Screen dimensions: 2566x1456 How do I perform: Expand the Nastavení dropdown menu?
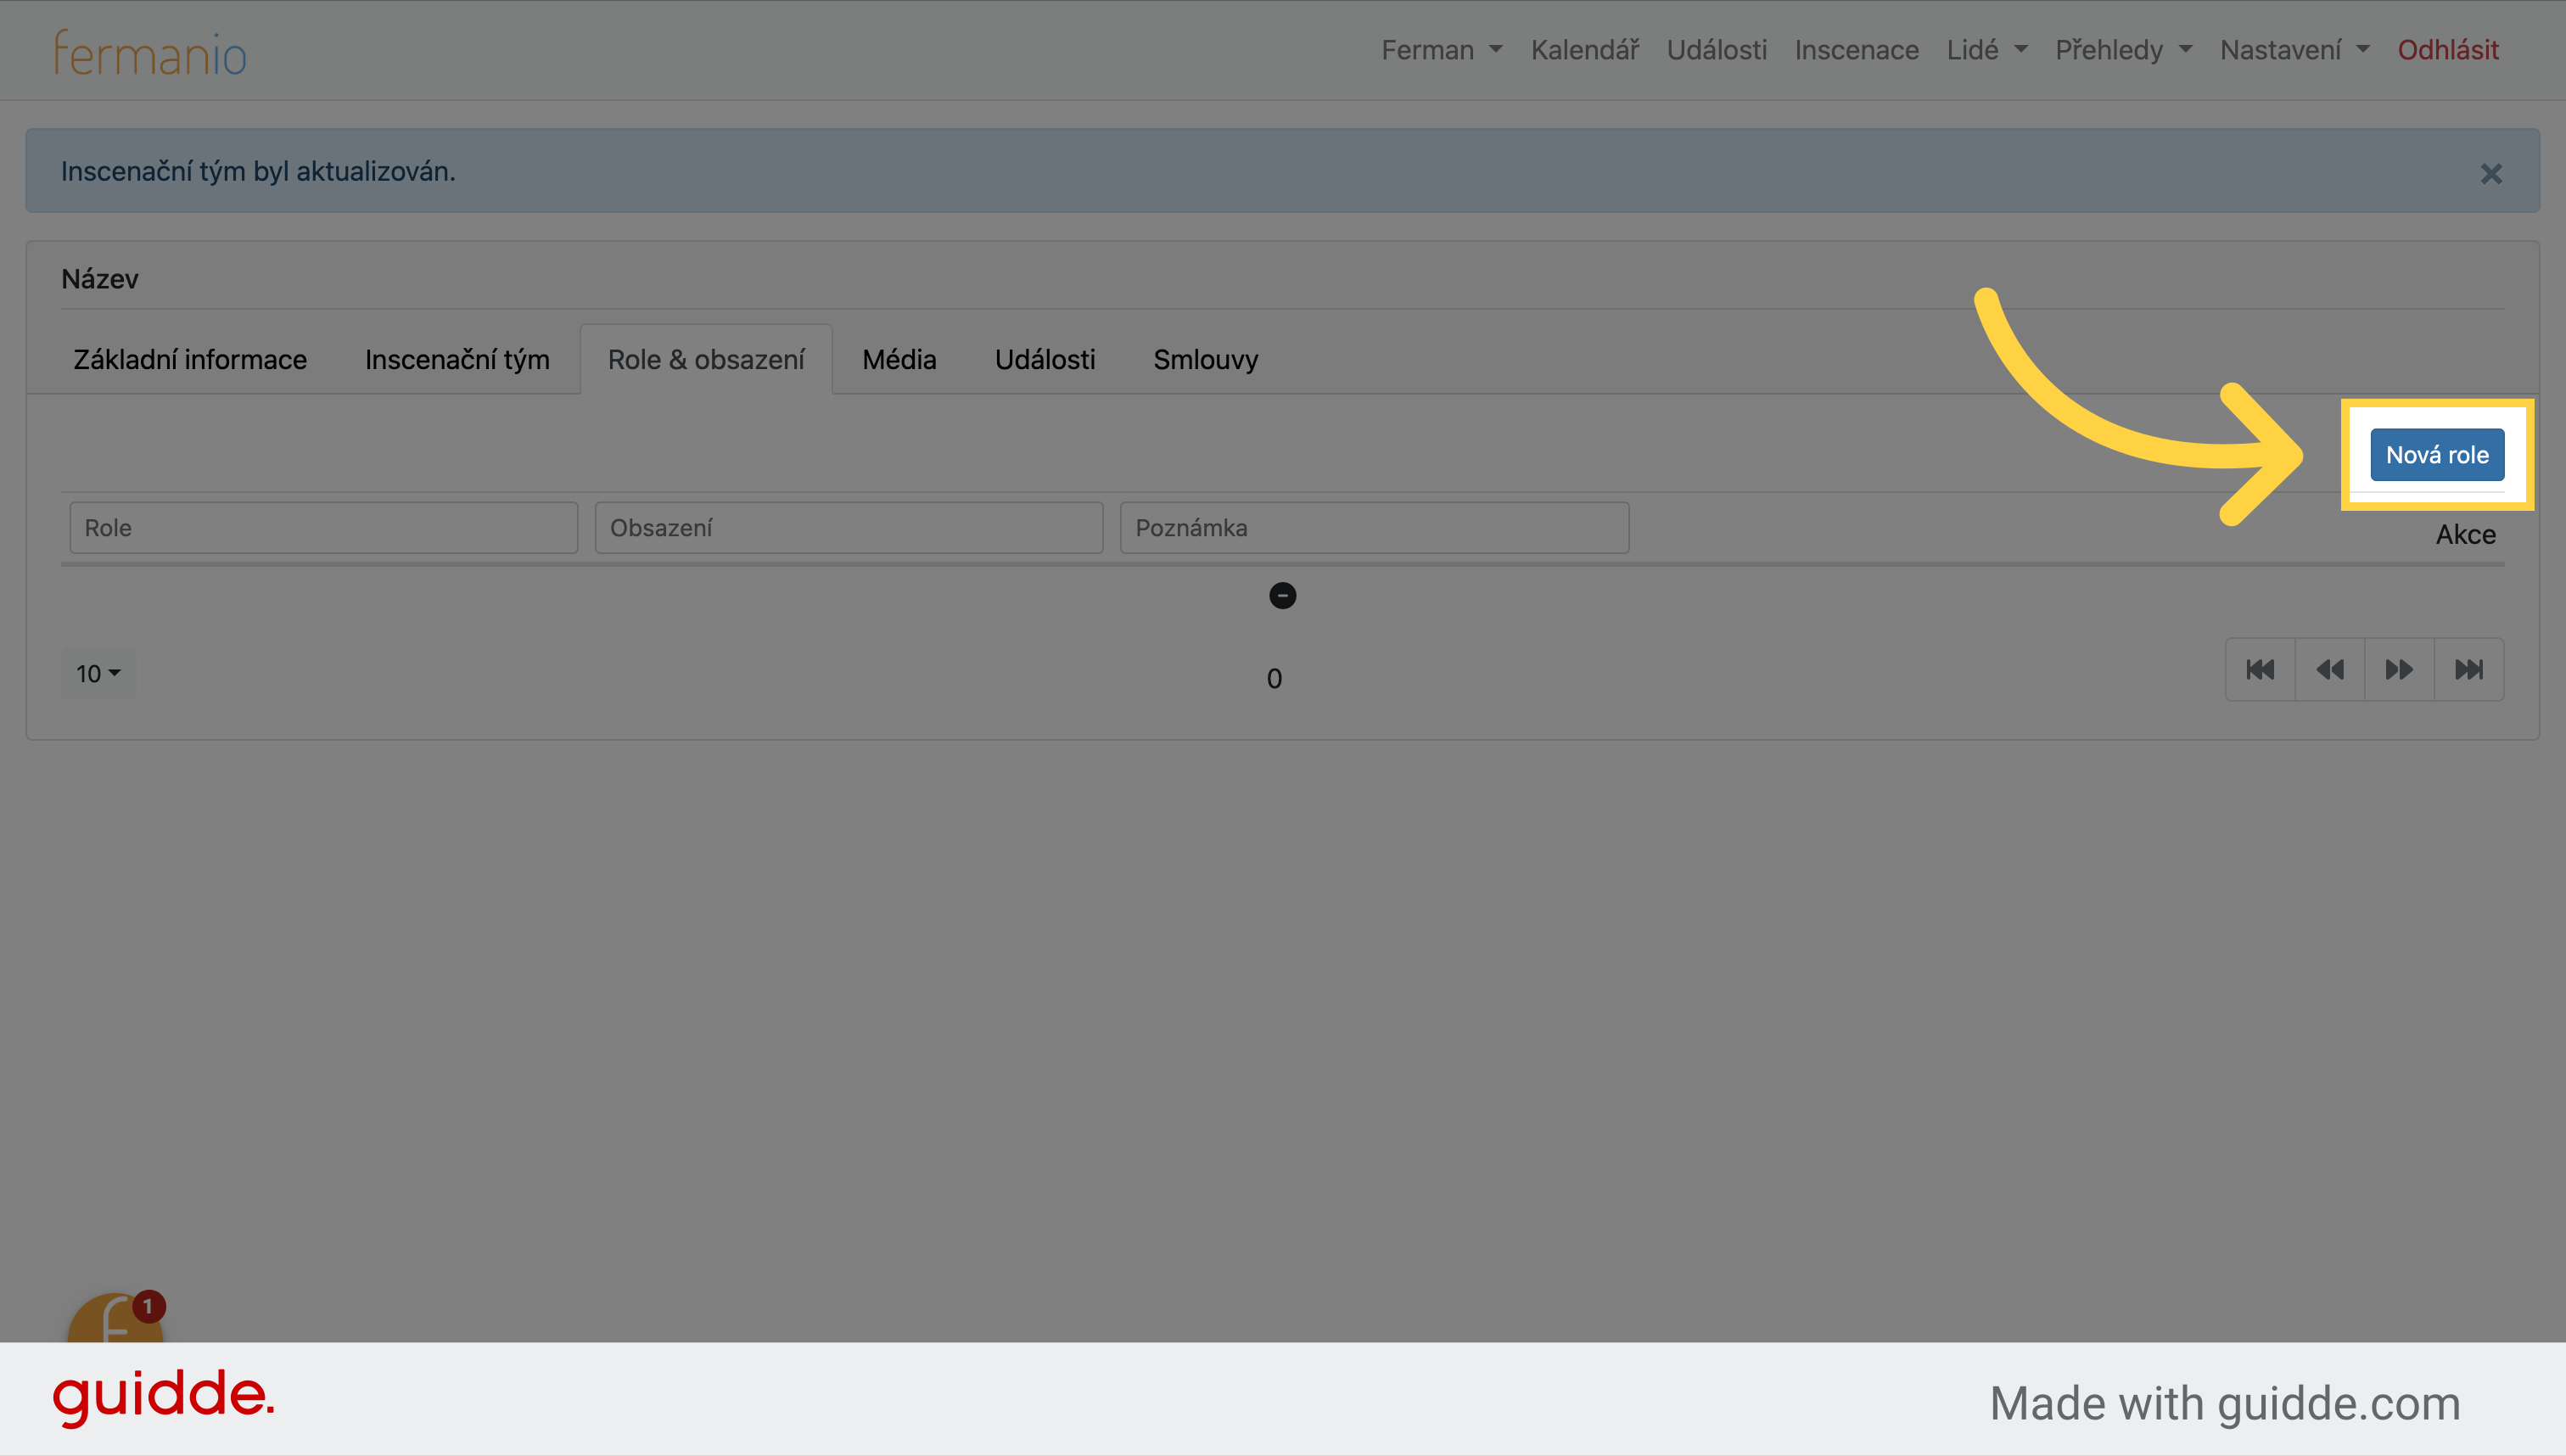tap(2294, 50)
